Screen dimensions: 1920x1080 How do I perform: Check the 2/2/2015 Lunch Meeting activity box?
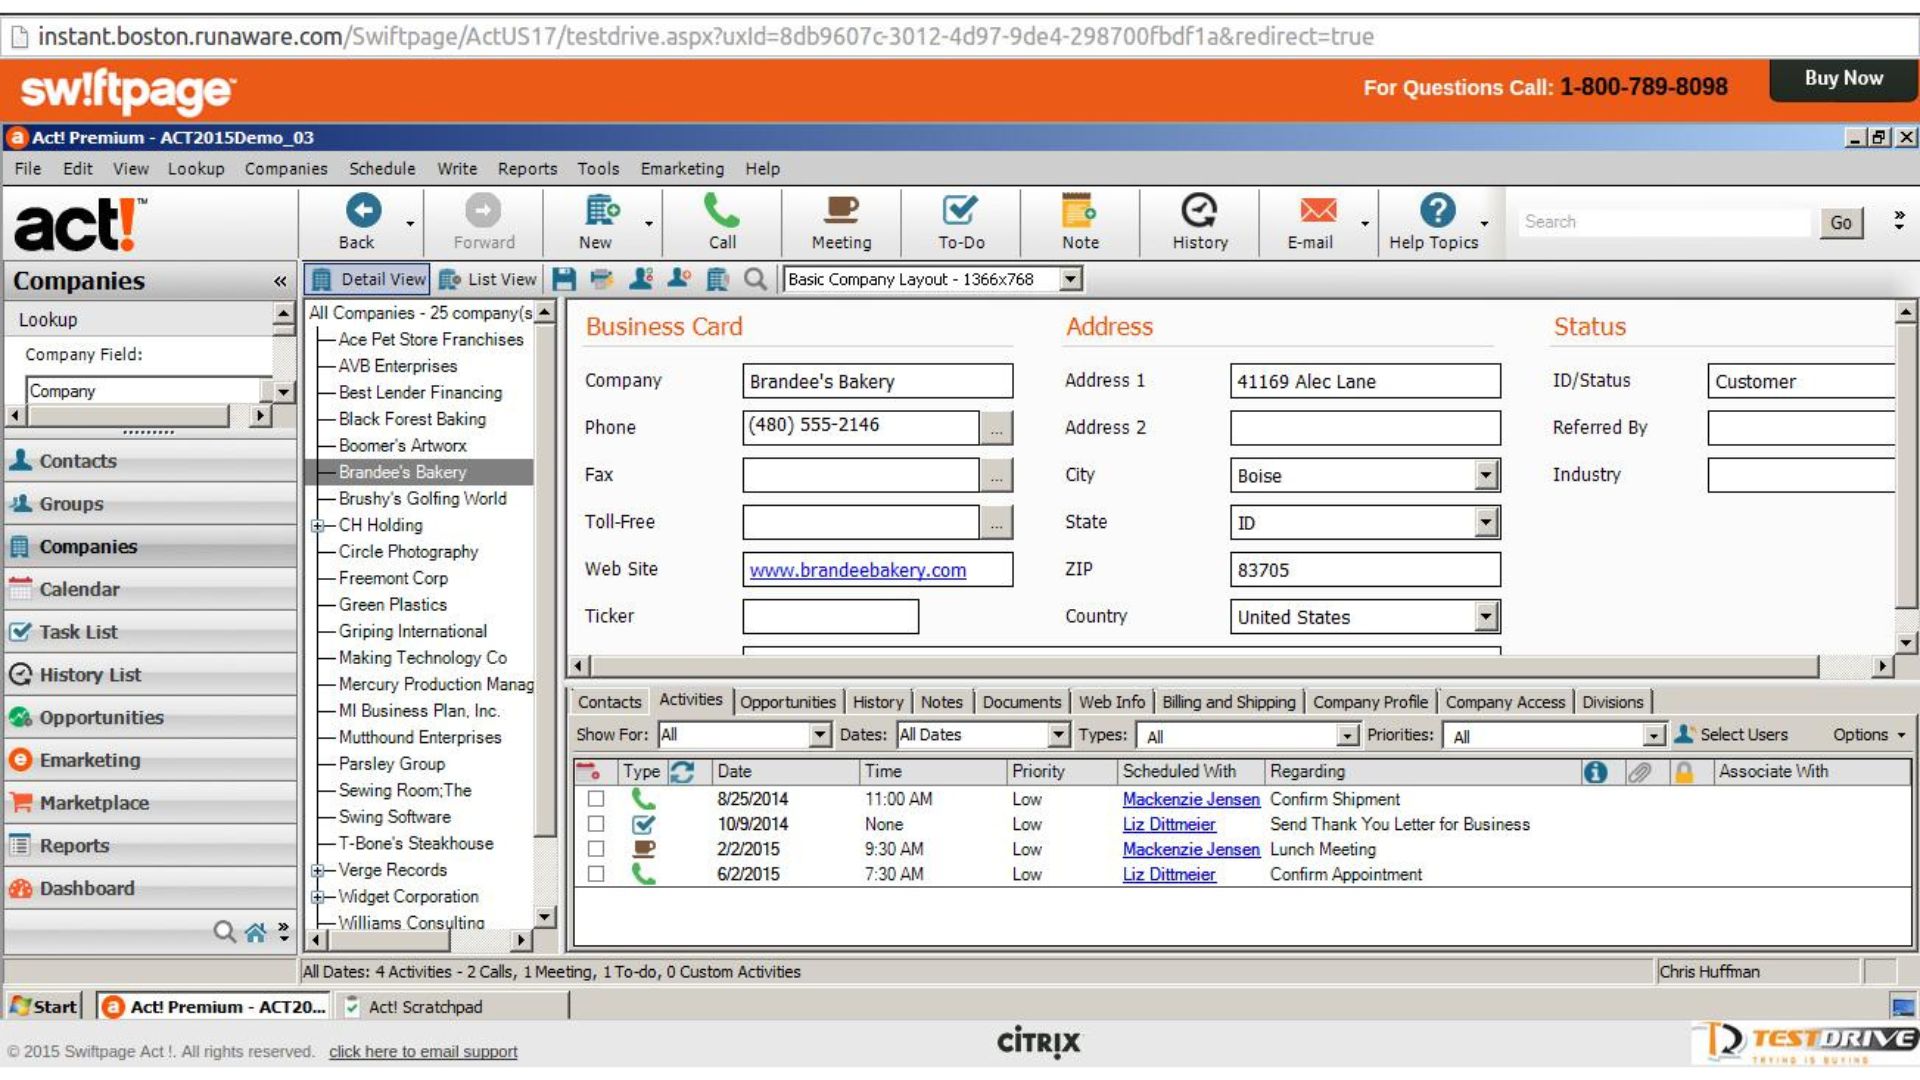tap(596, 849)
